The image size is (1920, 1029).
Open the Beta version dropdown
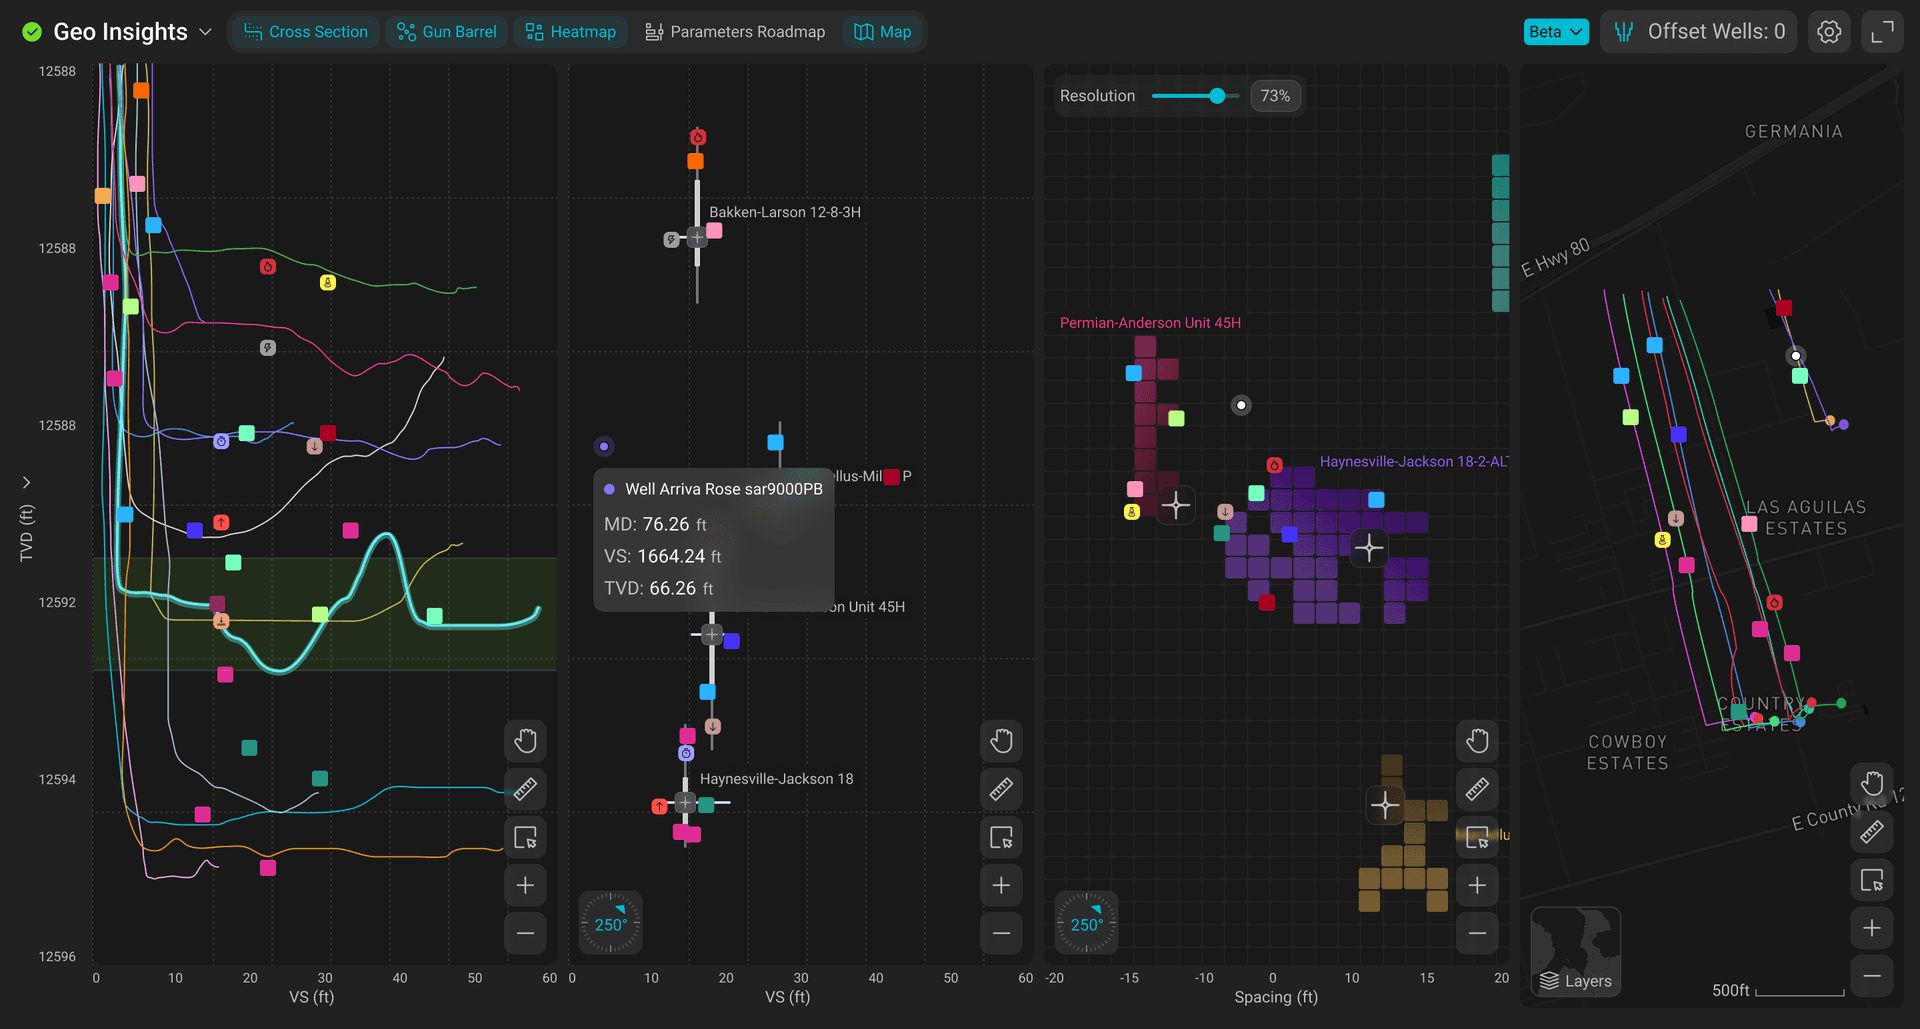tap(1556, 32)
